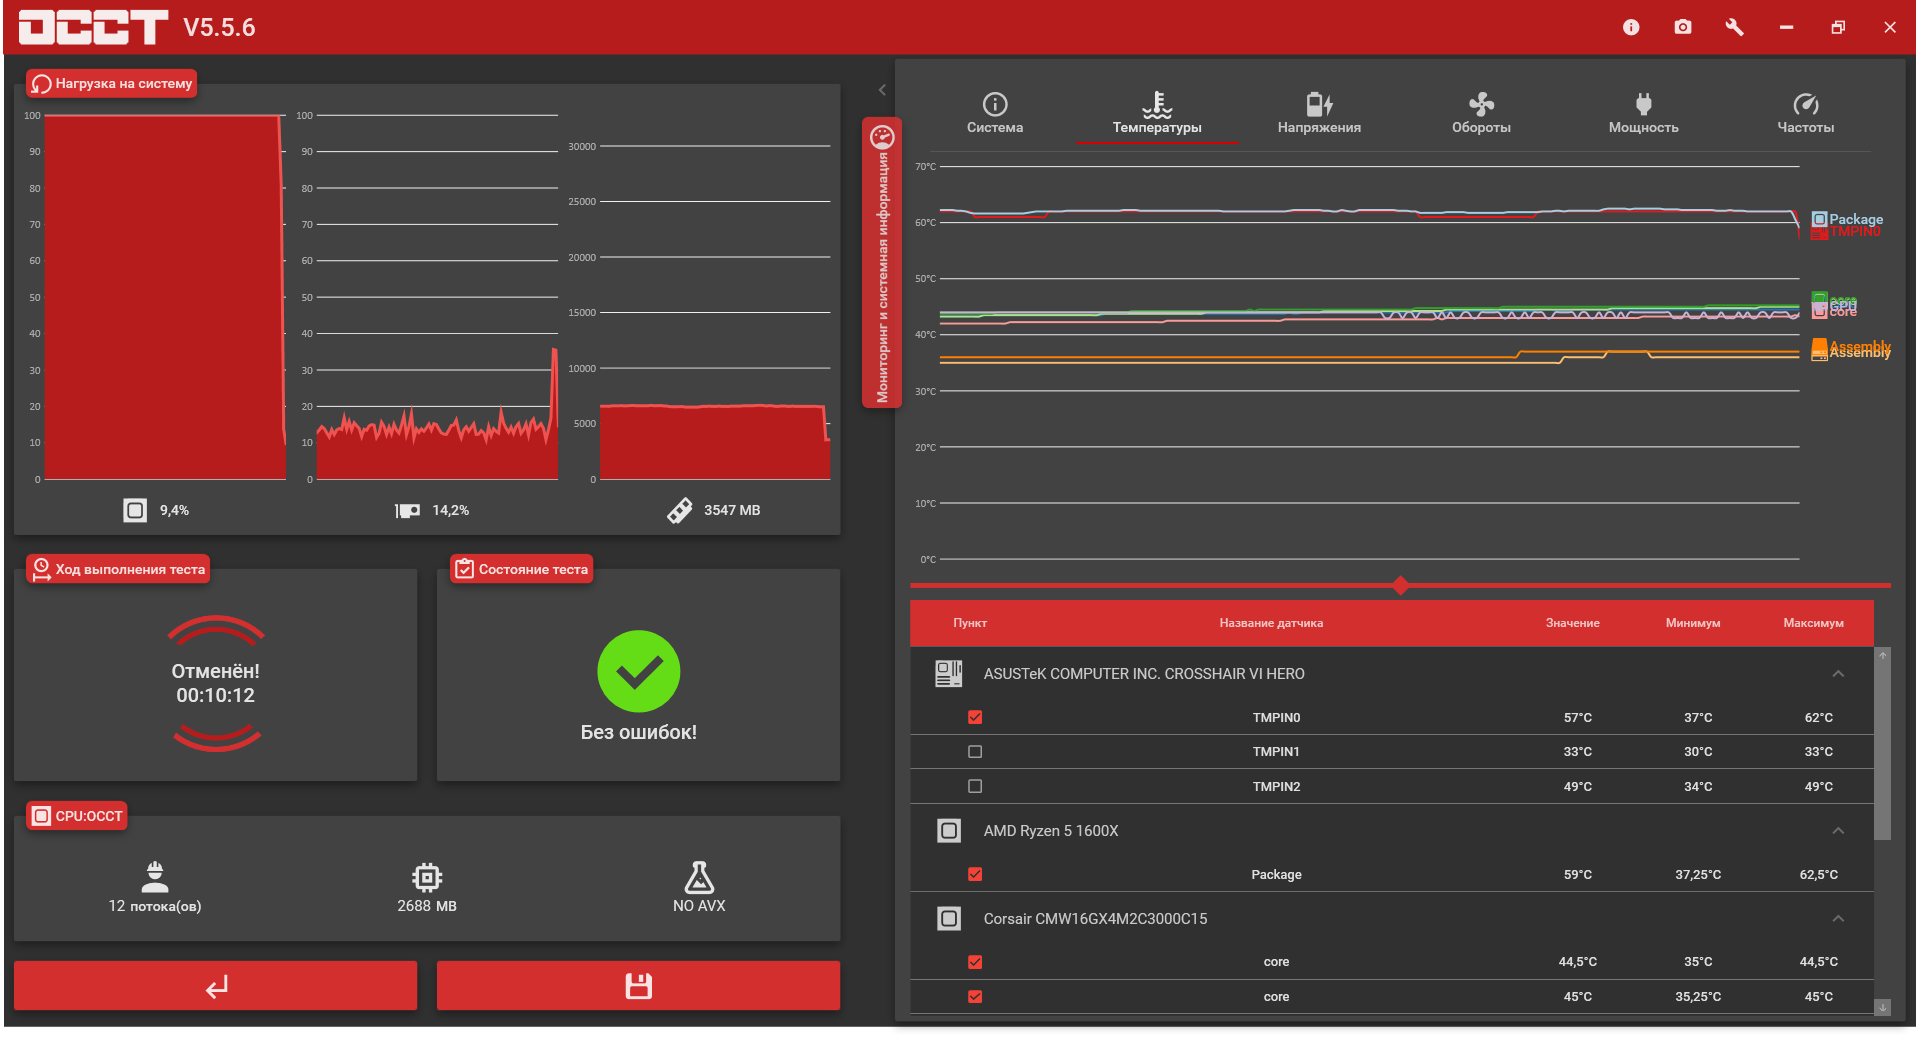Click the worker icon above 12 потока(ов)
This screenshot has height=1040, width=1920.
pyautogui.click(x=155, y=876)
